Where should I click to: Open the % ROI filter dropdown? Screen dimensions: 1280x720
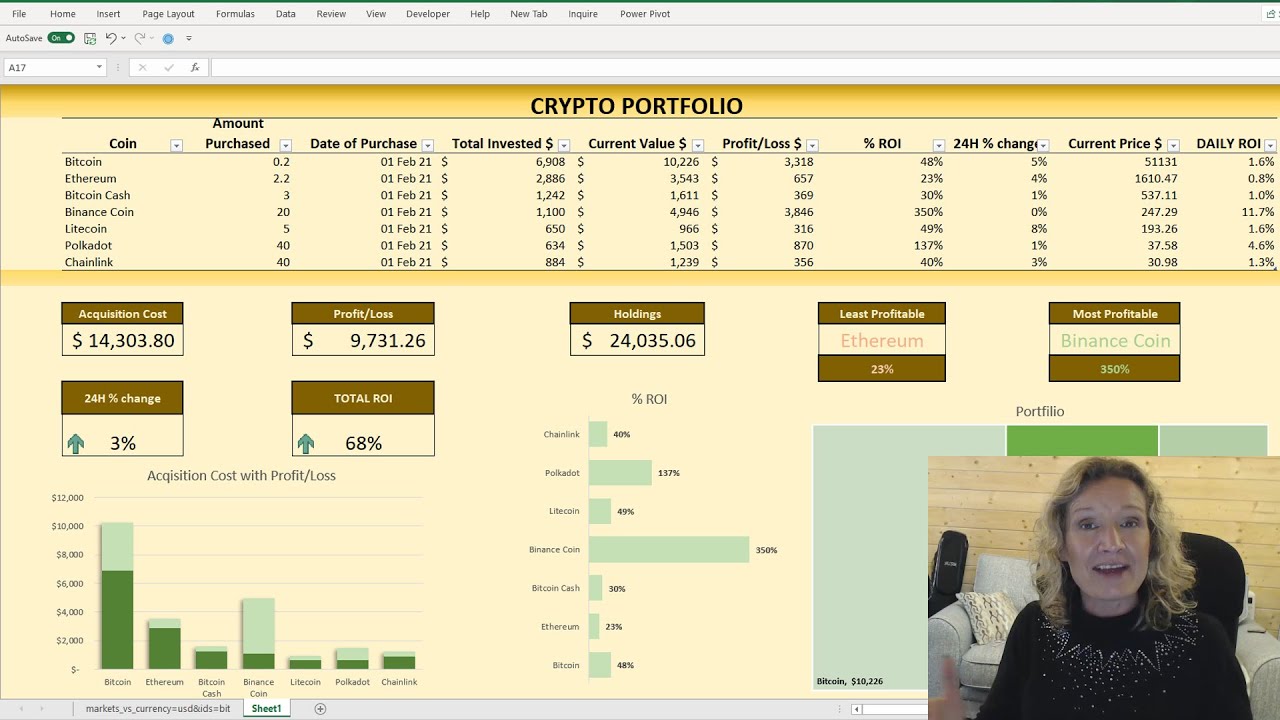[938, 145]
